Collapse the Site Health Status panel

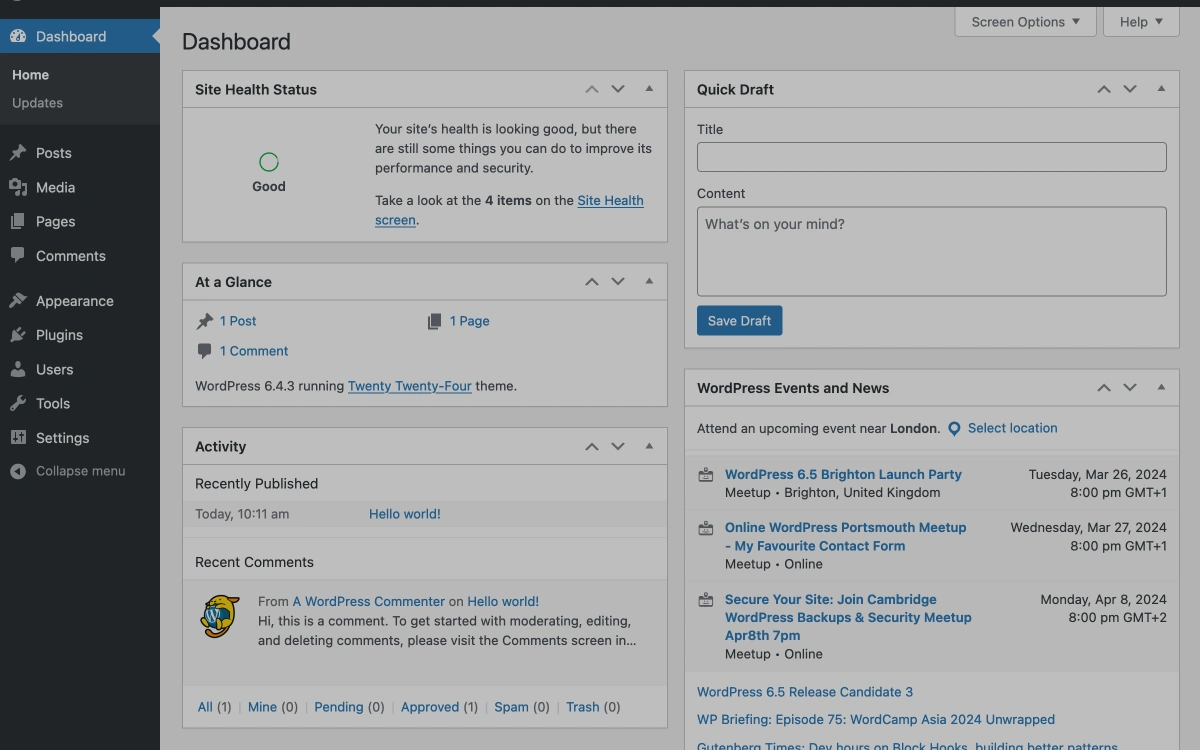pyautogui.click(x=648, y=88)
